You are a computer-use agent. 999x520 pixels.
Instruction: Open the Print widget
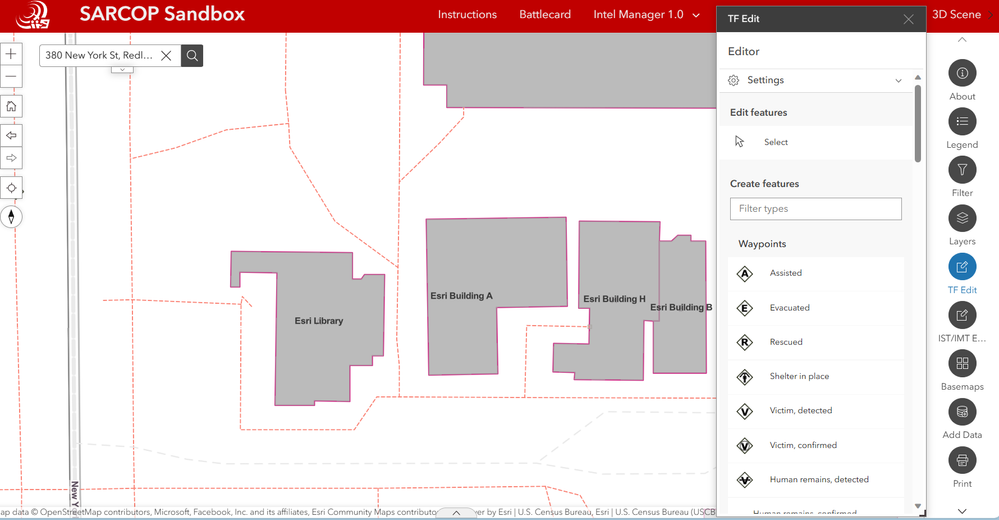coord(962,460)
